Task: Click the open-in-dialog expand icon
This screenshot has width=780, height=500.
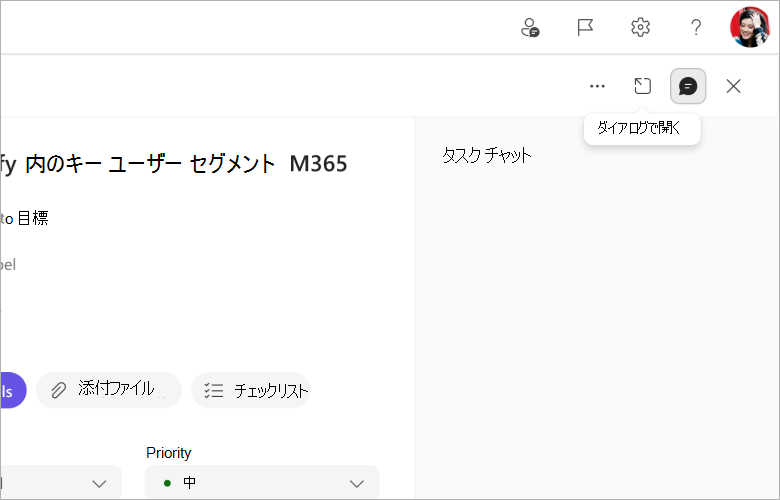Action: tap(642, 86)
